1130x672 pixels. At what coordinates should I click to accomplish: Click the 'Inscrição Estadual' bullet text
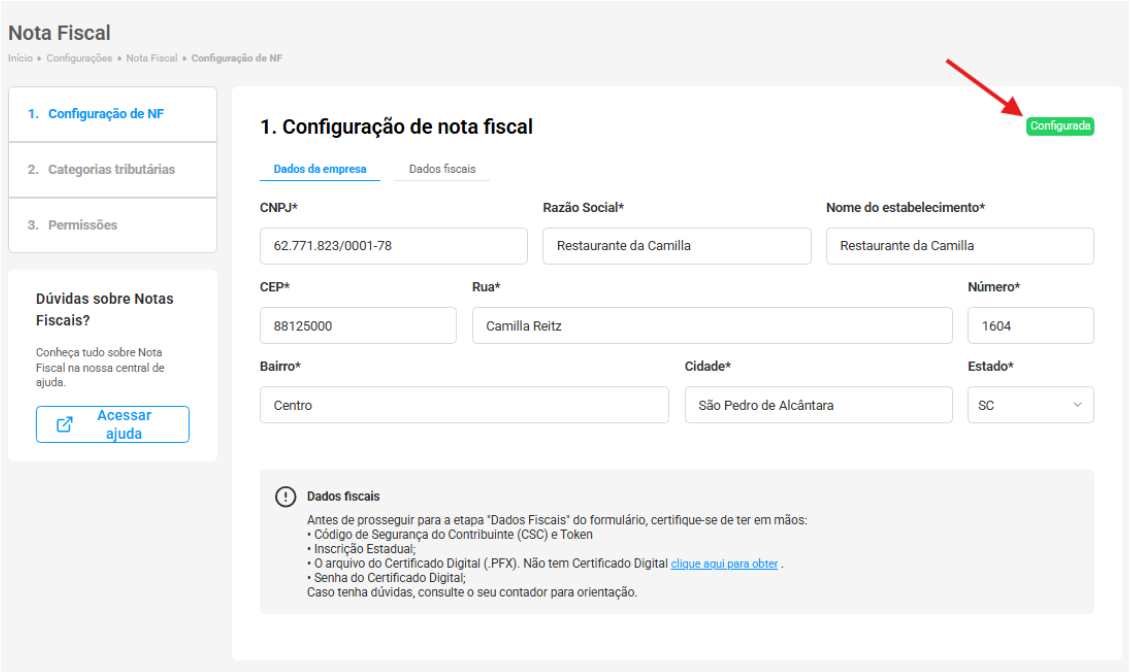(364, 549)
